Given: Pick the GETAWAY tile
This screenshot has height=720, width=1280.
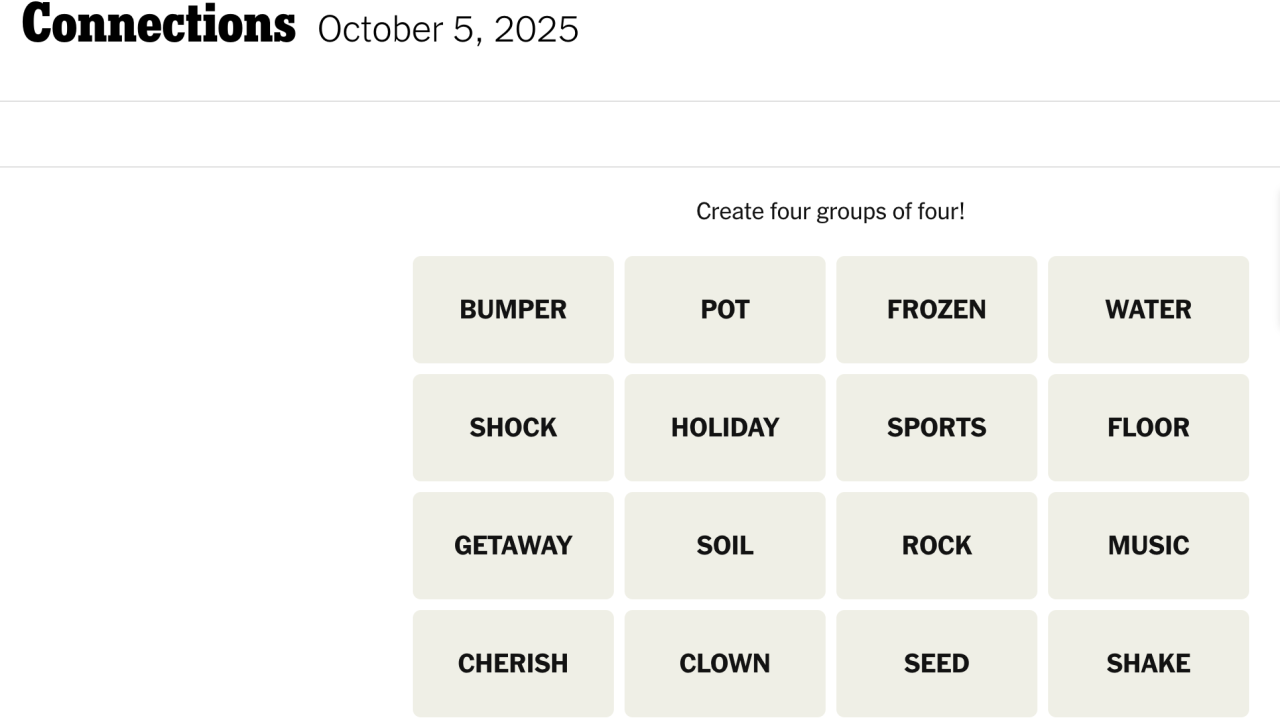Looking at the screenshot, I should click(x=513, y=545).
